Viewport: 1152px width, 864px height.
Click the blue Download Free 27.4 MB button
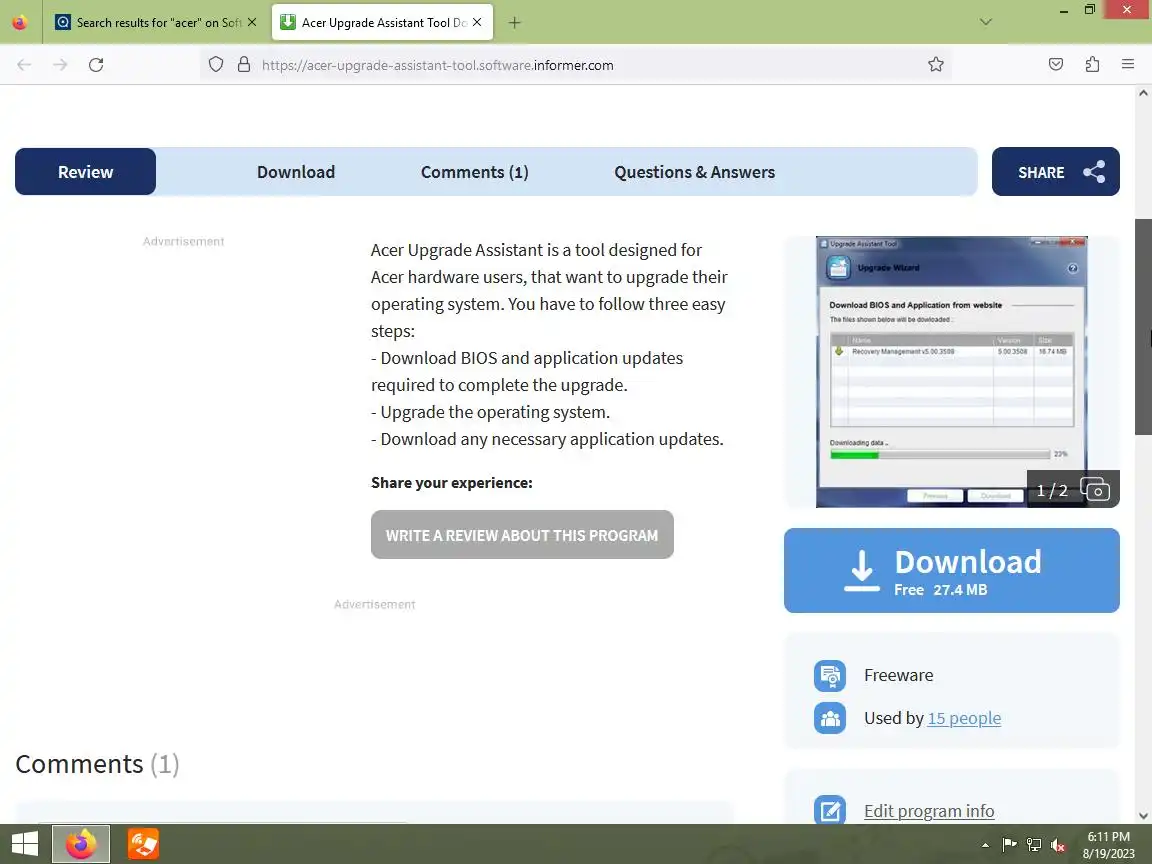coord(951,570)
